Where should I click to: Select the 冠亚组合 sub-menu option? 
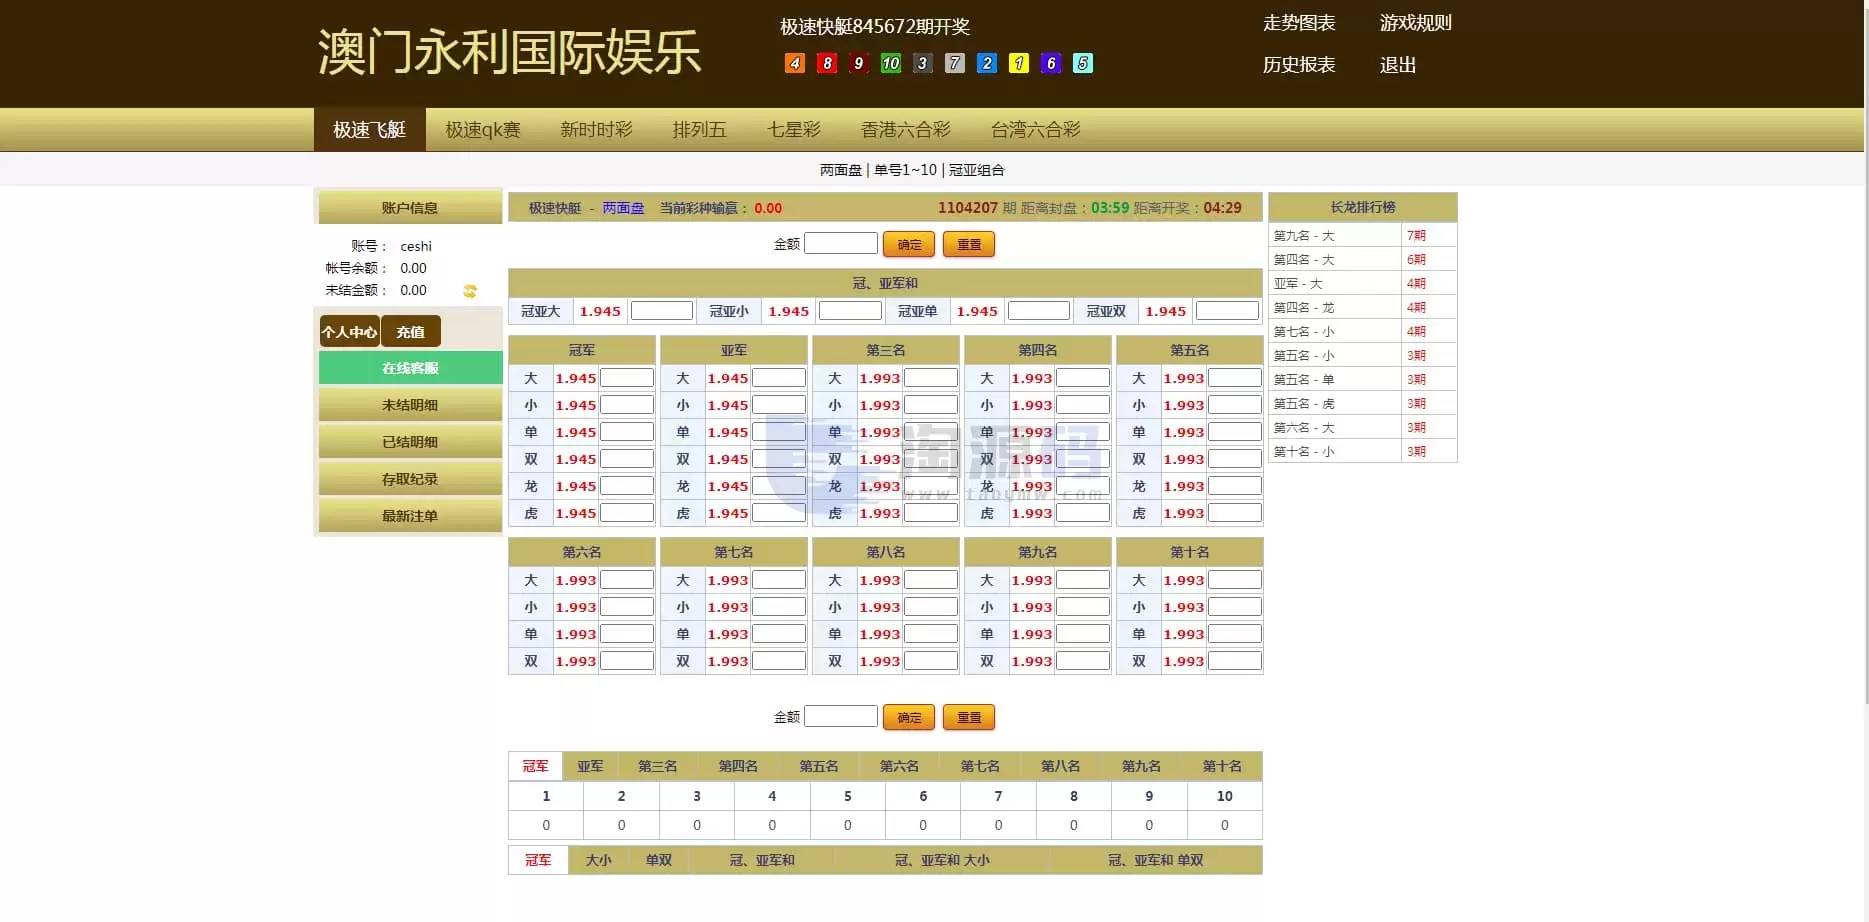(976, 170)
